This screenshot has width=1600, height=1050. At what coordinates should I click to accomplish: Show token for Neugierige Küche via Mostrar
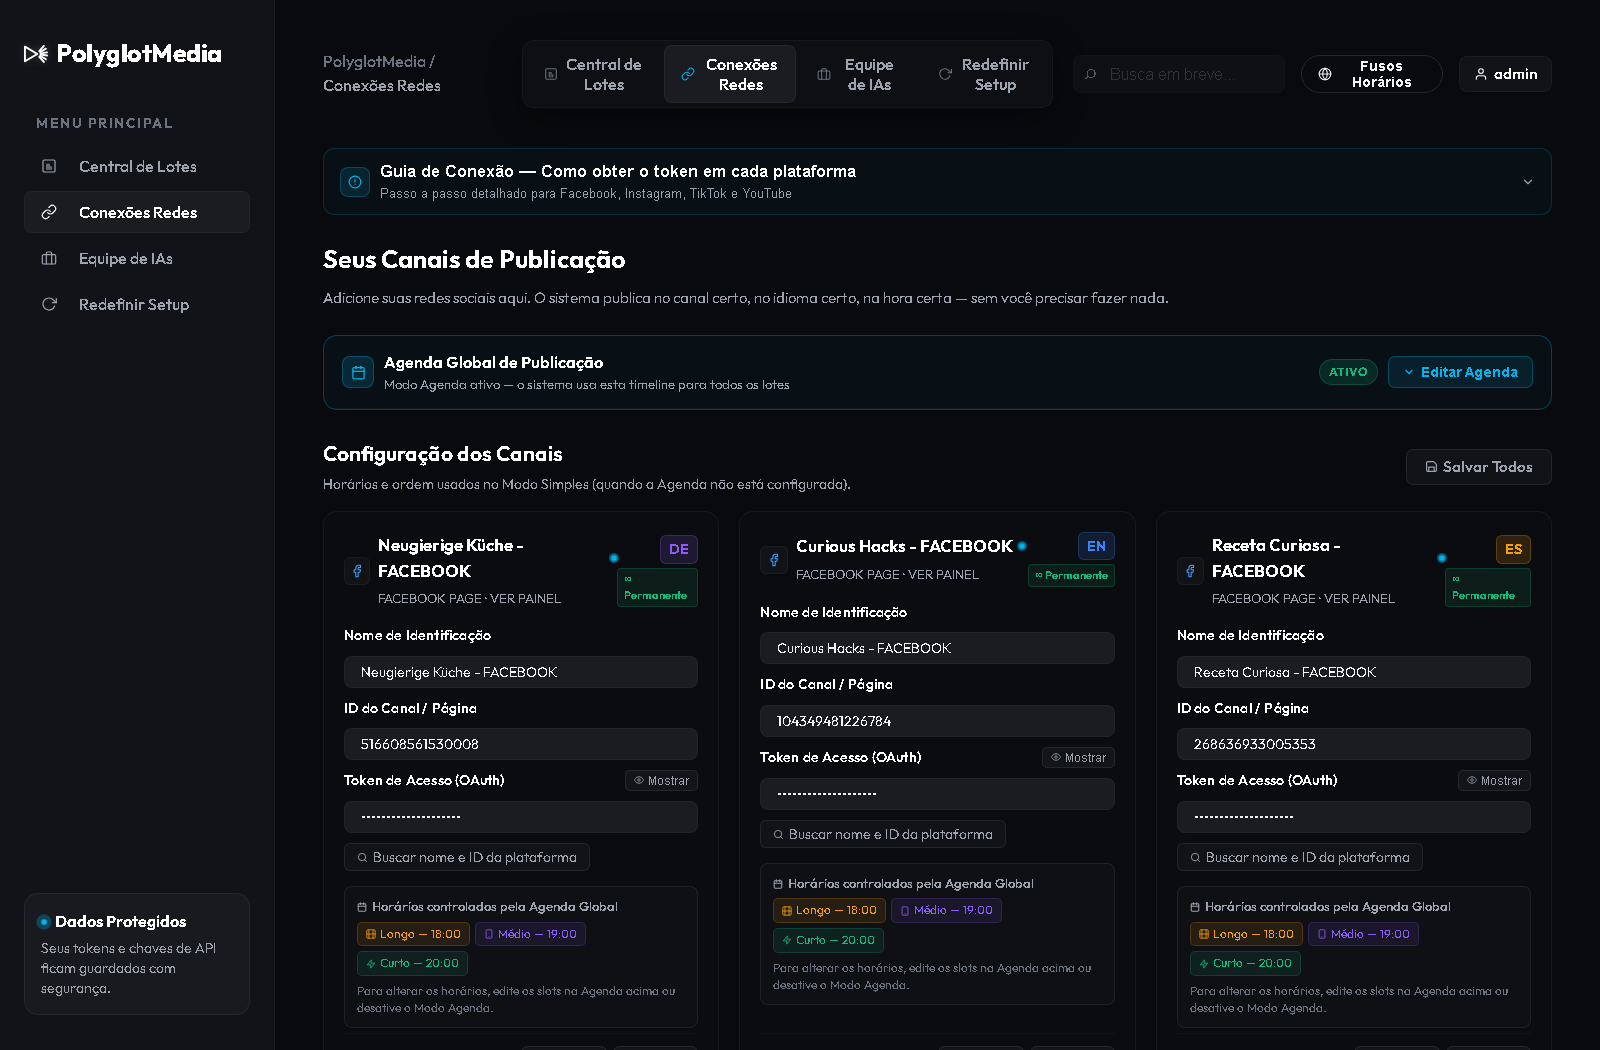click(661, 781)
